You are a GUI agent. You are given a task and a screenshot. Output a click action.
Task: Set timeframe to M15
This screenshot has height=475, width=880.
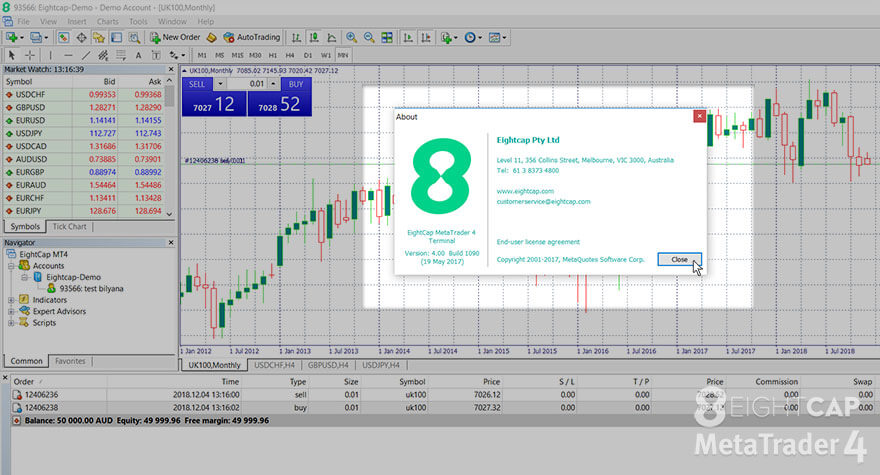coord(237,55)
